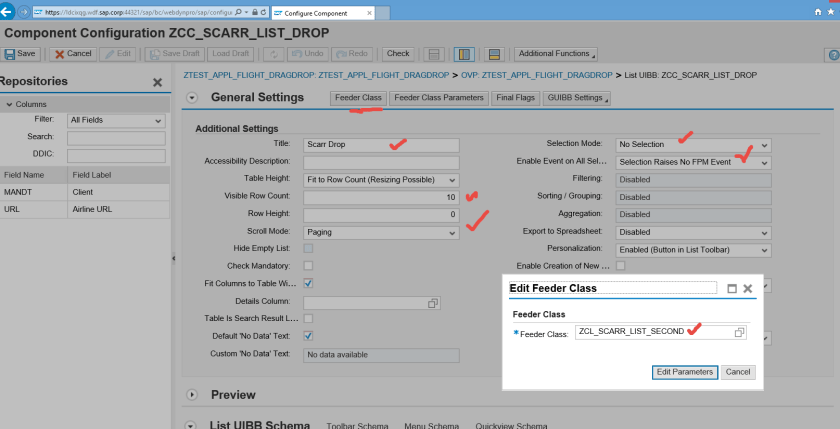Toggle Table Is Search Result List checkbox

[x=308, y=319]
